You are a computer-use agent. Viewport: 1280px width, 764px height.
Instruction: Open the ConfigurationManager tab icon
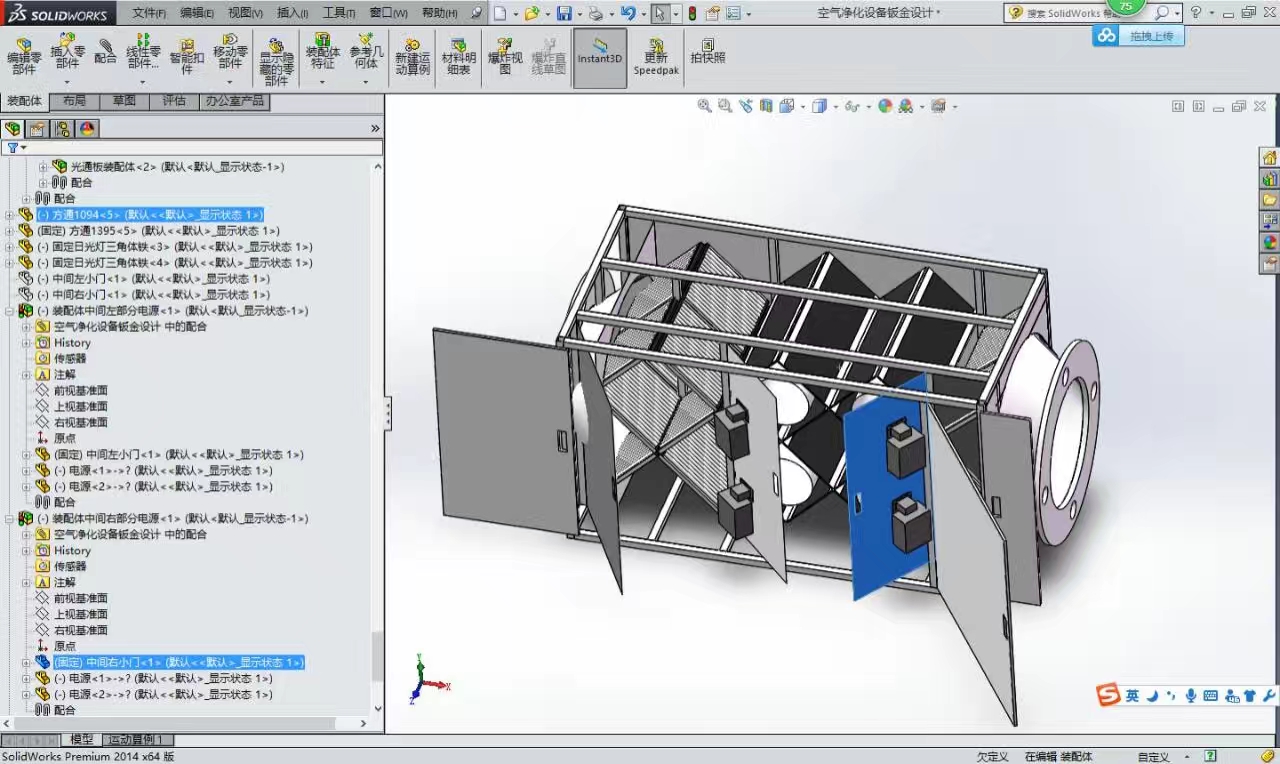click(63, 128)
